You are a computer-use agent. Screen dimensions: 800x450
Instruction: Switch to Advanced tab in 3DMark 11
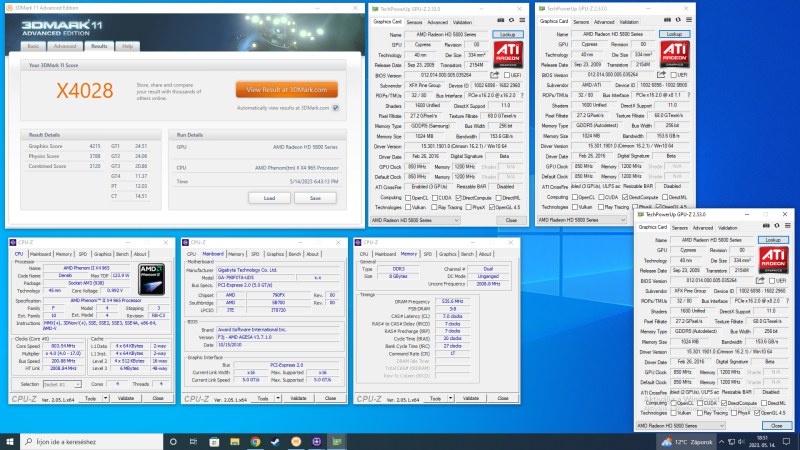click(x=65, y=46)
